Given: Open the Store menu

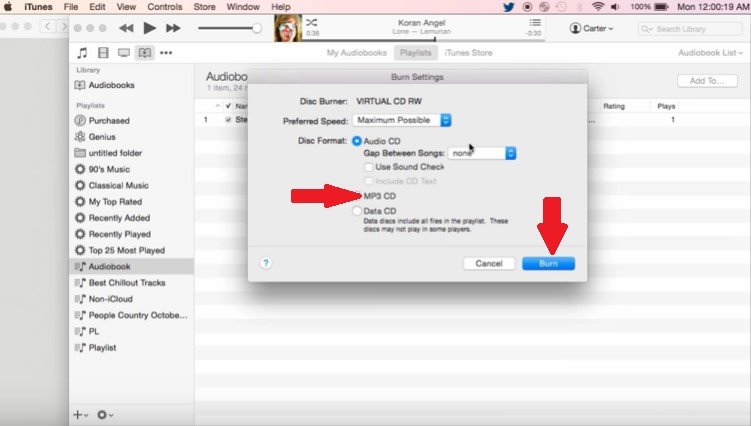Looking at the screenshot, I should pyautogui.click(x=205, y=7).
